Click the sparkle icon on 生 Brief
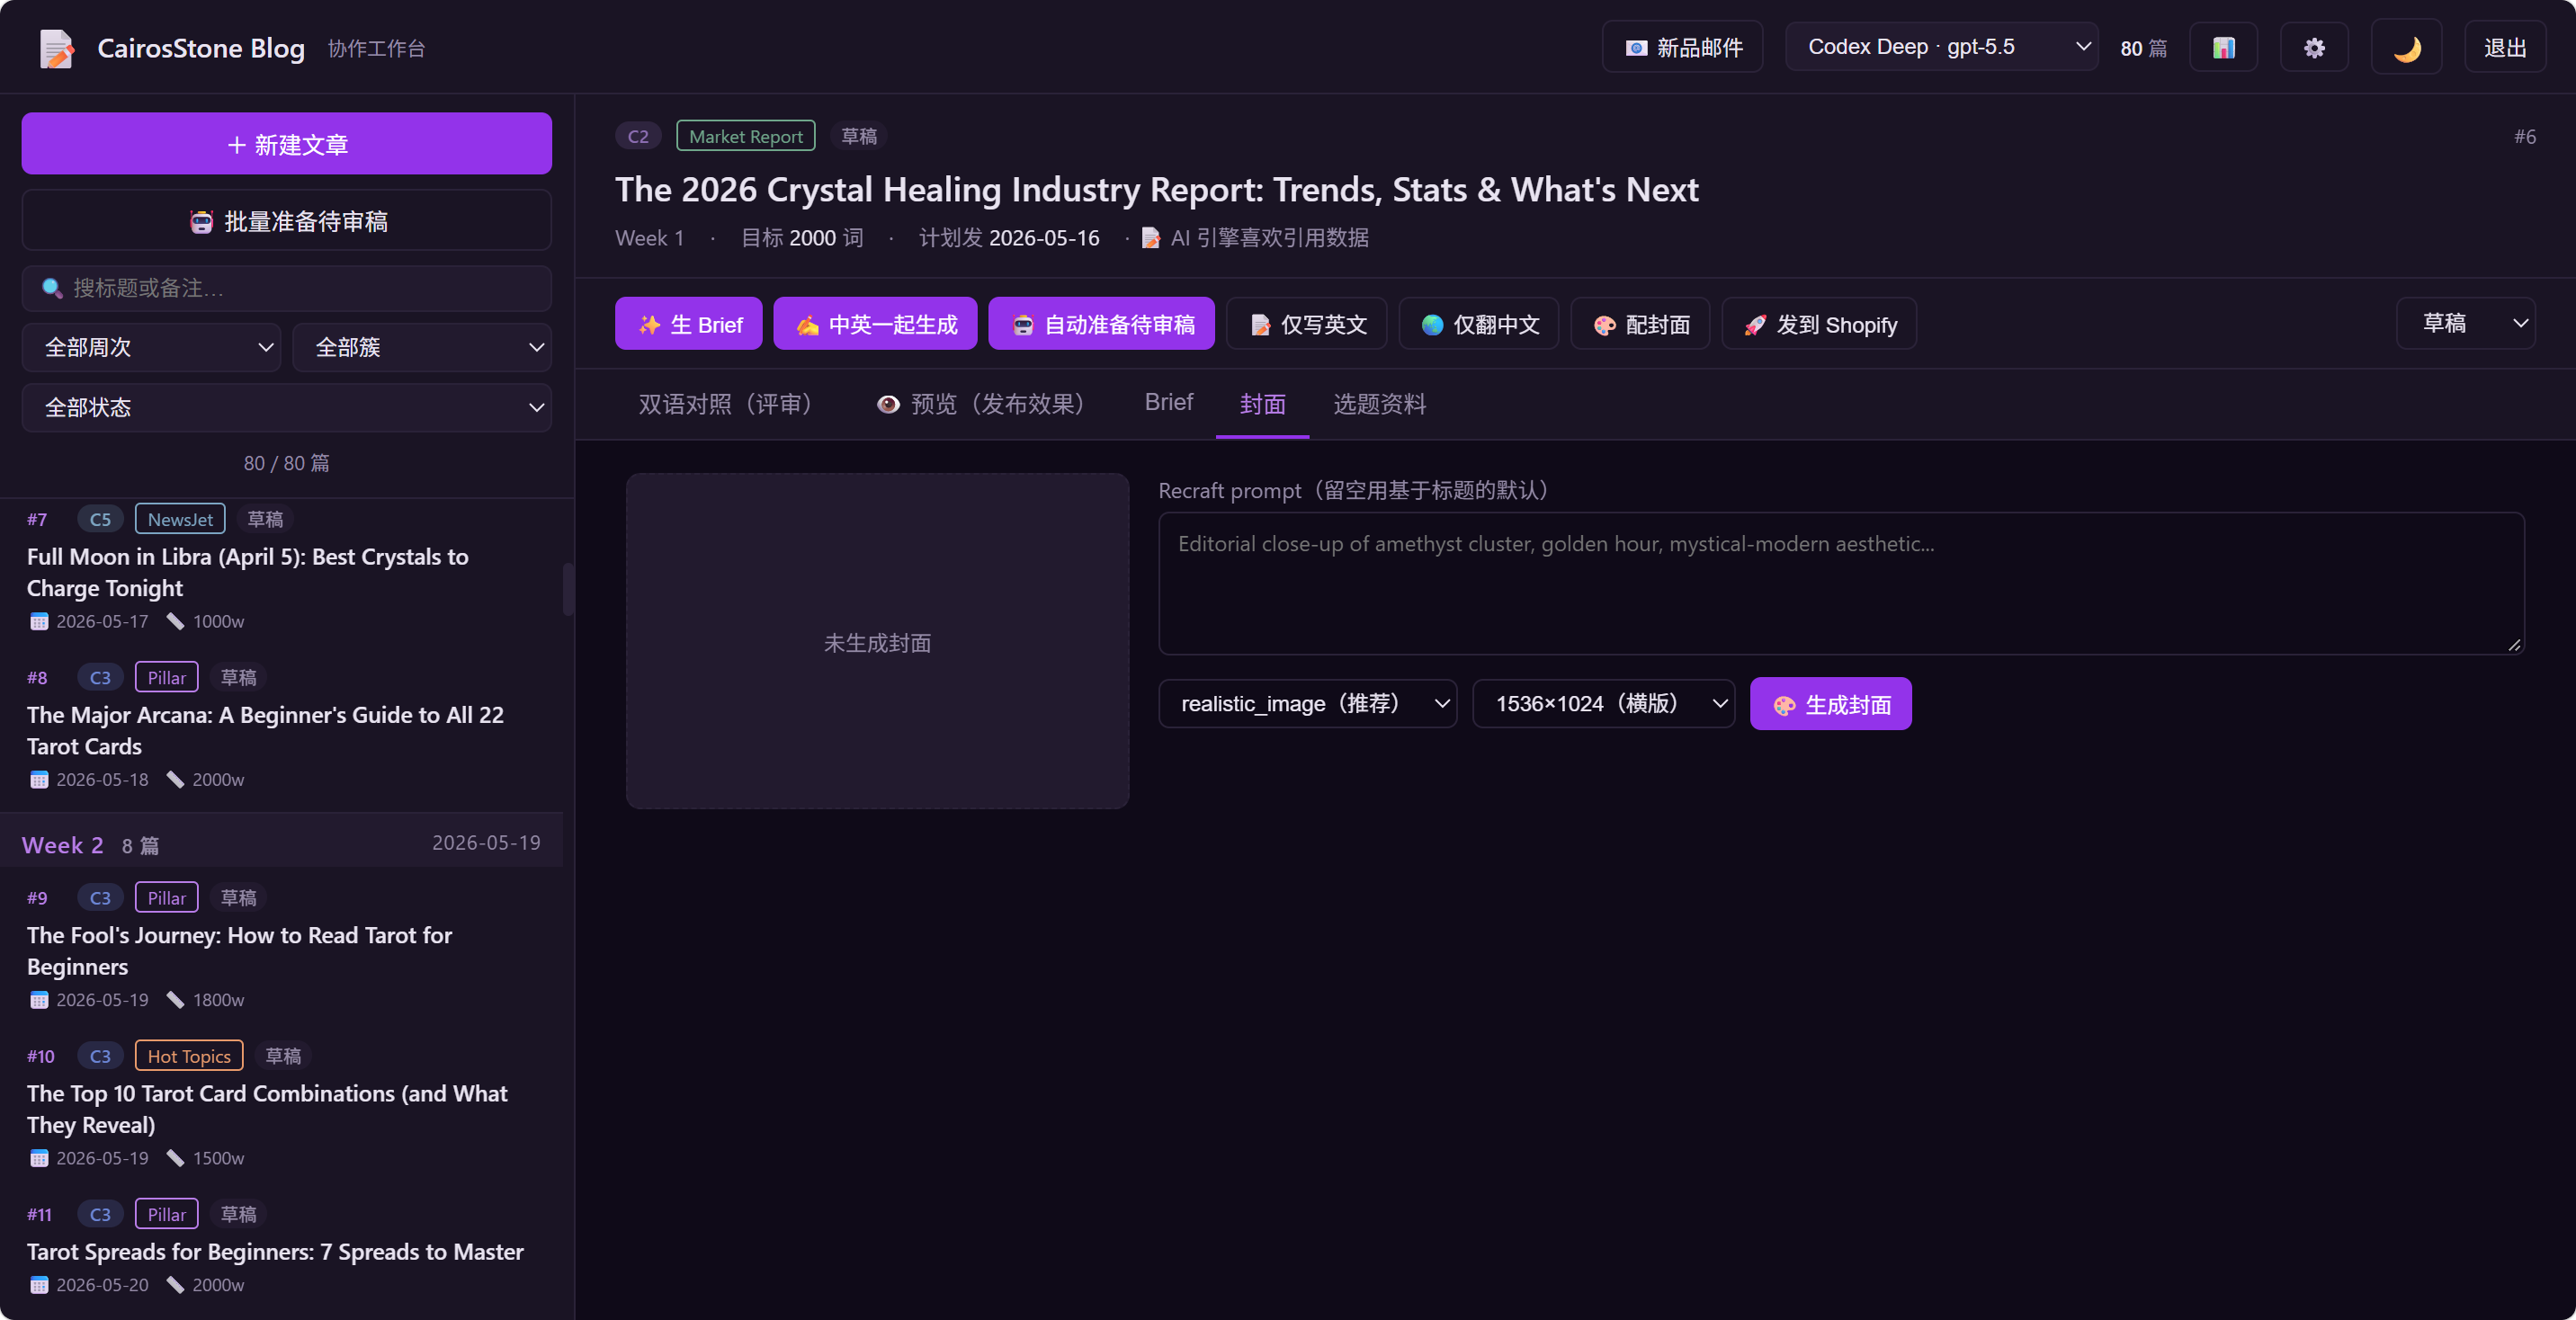2576x1320 pixels. [650, 324]
